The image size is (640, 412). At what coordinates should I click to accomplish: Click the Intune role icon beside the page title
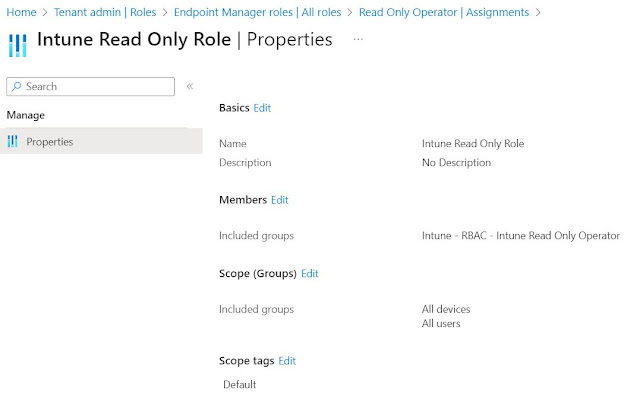(x=18, y=45)
